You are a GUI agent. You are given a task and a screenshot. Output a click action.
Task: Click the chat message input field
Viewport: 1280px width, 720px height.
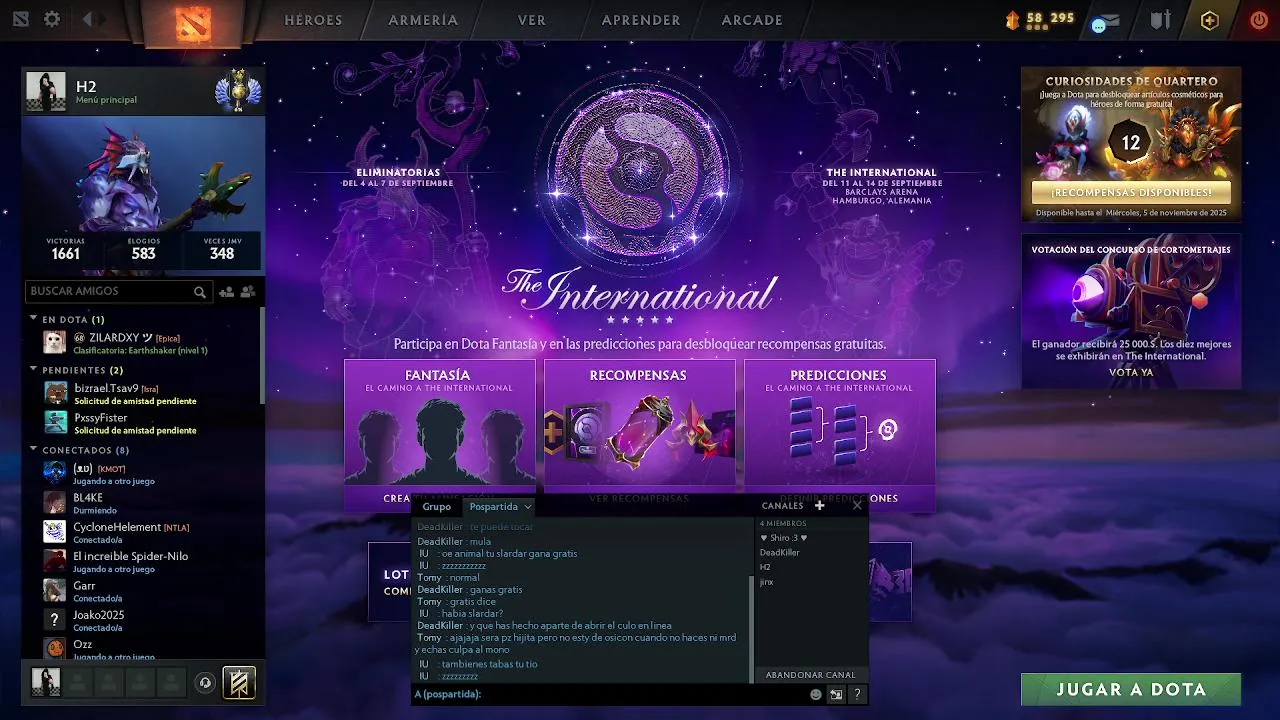pos(610,694)
